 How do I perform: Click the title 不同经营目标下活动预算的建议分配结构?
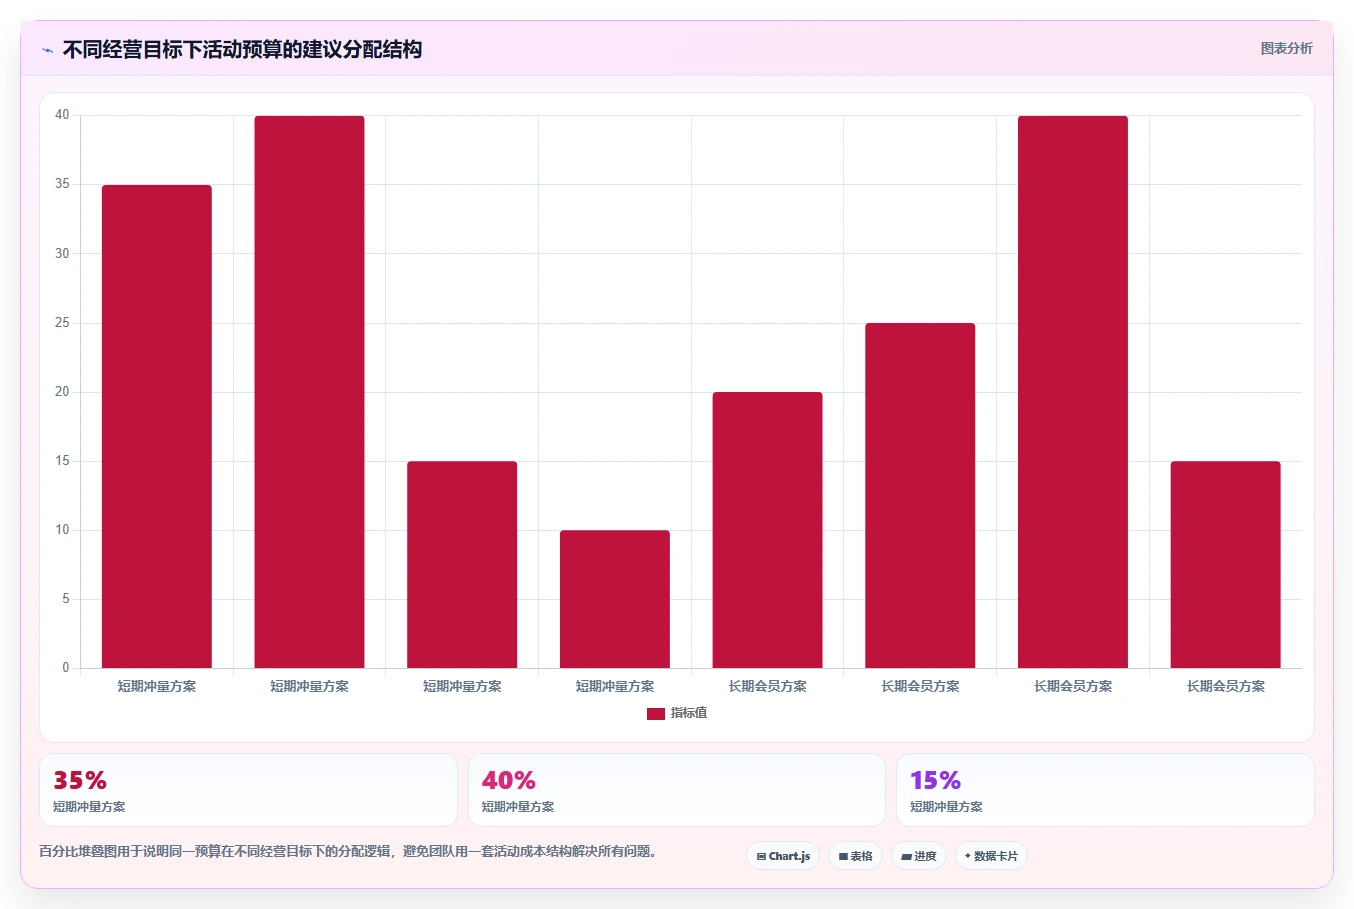pyautogui.click(x=242, y=49)
